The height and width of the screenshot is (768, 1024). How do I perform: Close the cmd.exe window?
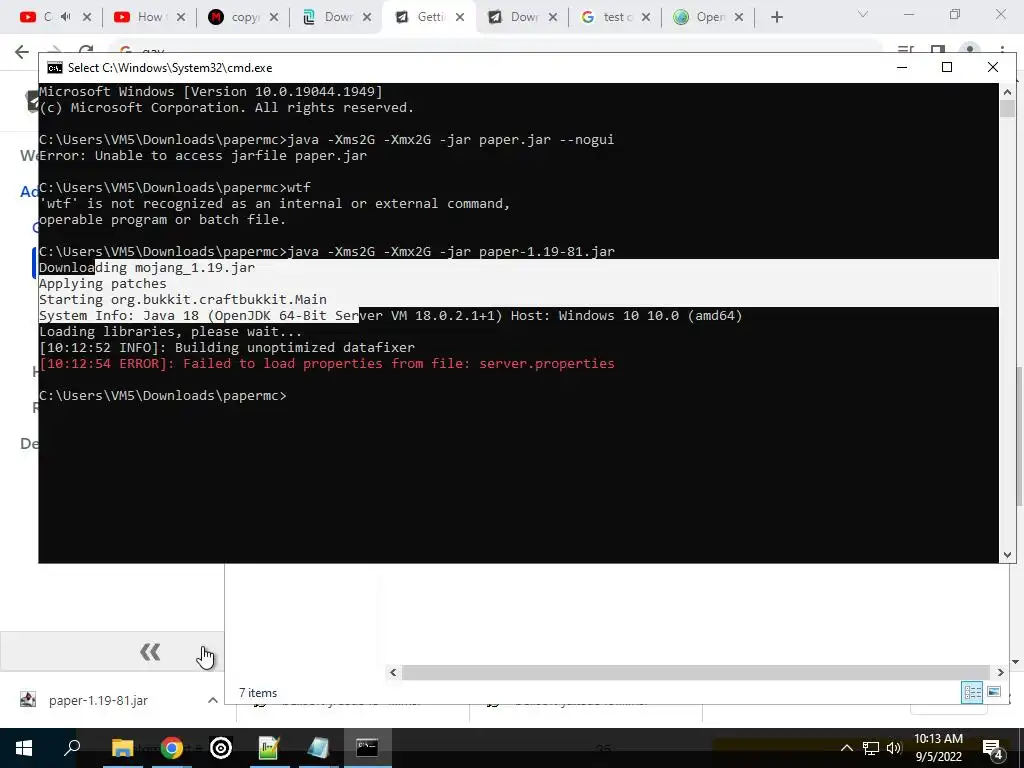tap(993, 67)
